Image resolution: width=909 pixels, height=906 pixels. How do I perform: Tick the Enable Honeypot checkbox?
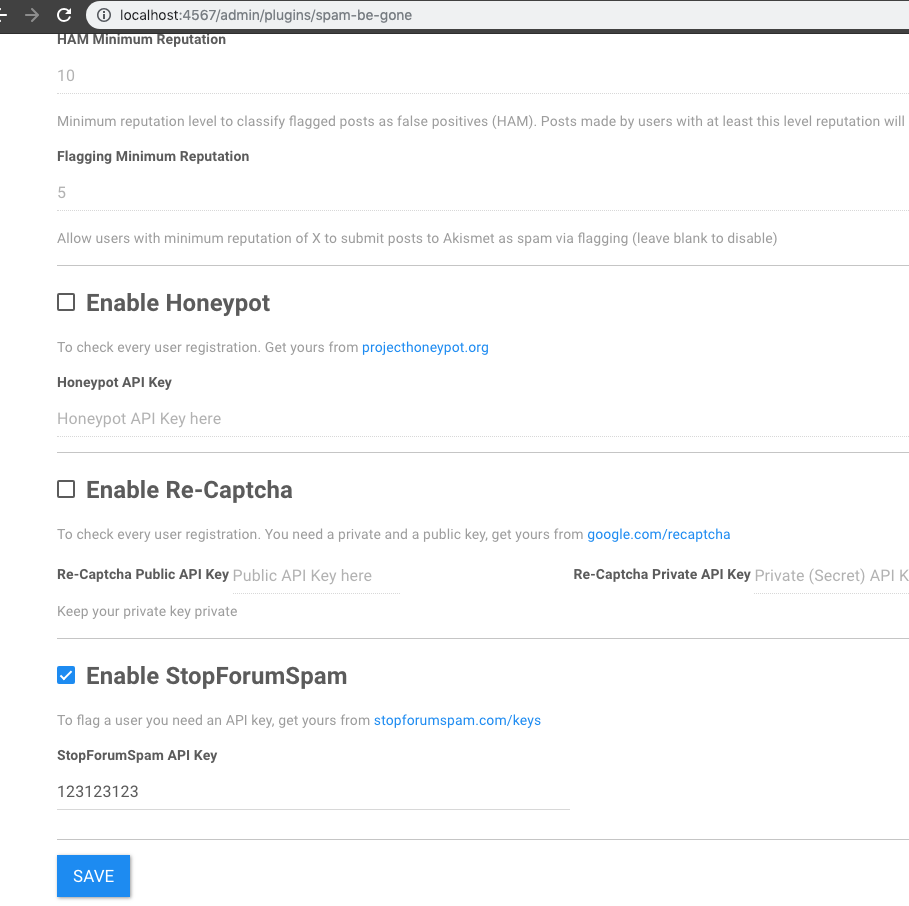[x=66, y=302]
